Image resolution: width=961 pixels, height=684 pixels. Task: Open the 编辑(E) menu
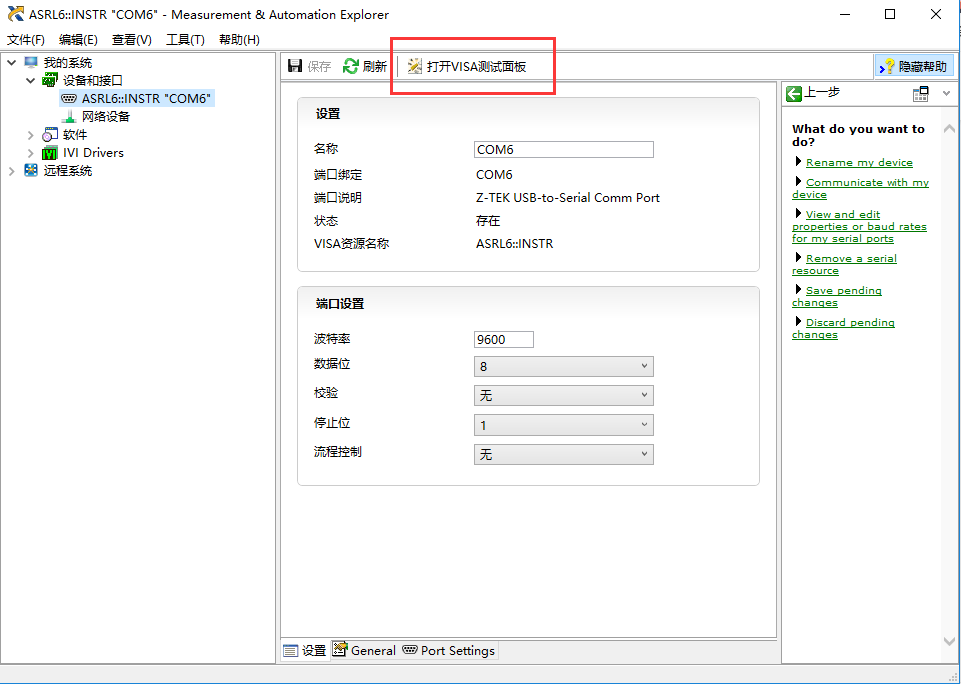(78, 40)
